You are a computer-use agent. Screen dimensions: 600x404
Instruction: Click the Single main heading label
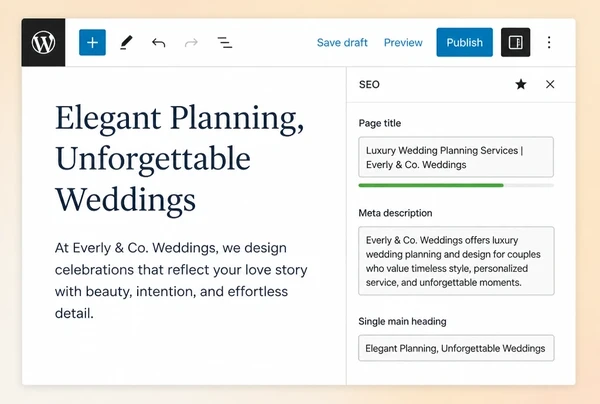point(402,321)
